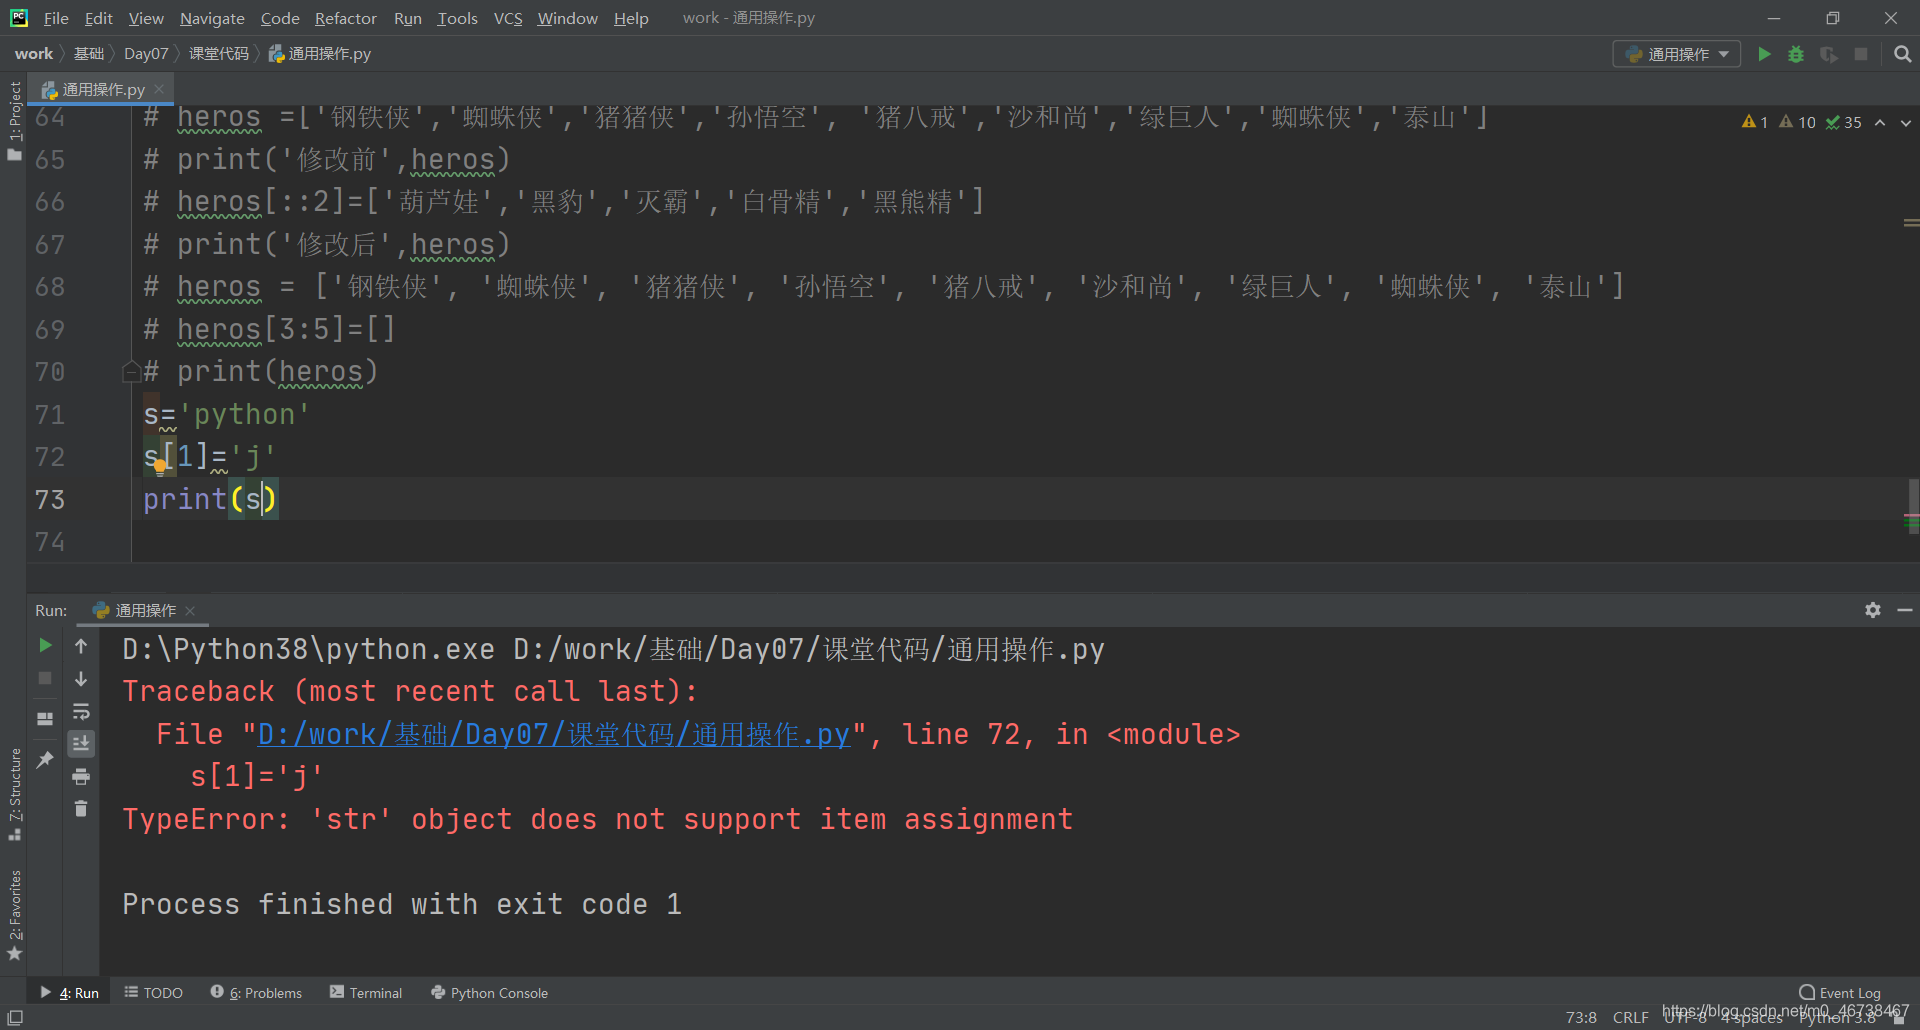The image size is (1920, 1030).
Task: Switch to the 4: Run tool tab
Action: point(70,993)
